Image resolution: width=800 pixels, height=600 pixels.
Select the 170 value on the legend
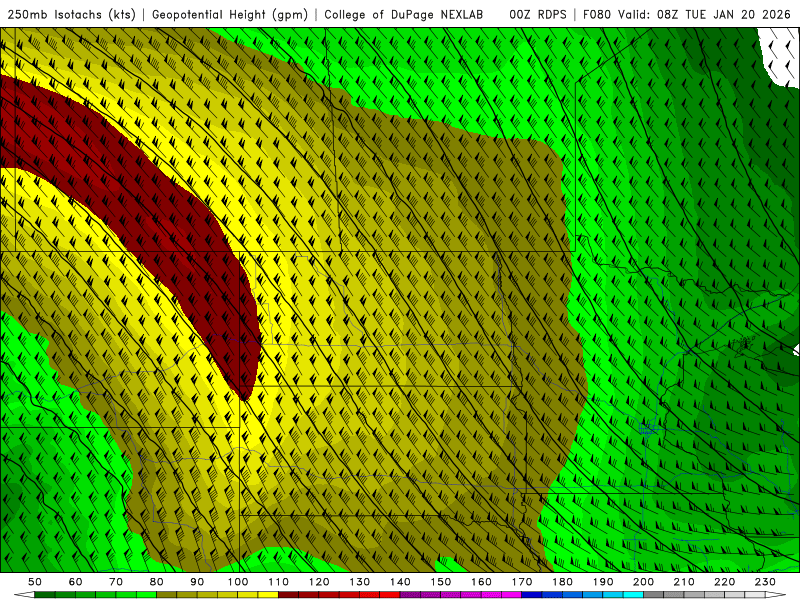coord(522,582)
